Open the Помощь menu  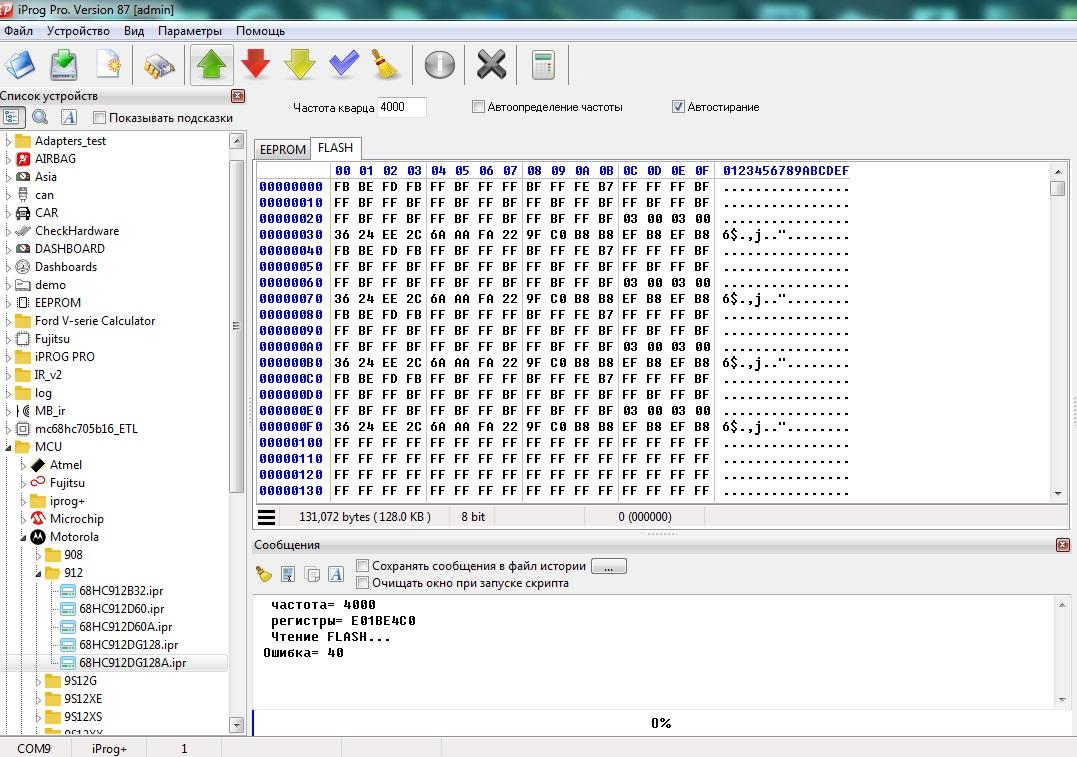pyautogui.click(x=260, y=31)
